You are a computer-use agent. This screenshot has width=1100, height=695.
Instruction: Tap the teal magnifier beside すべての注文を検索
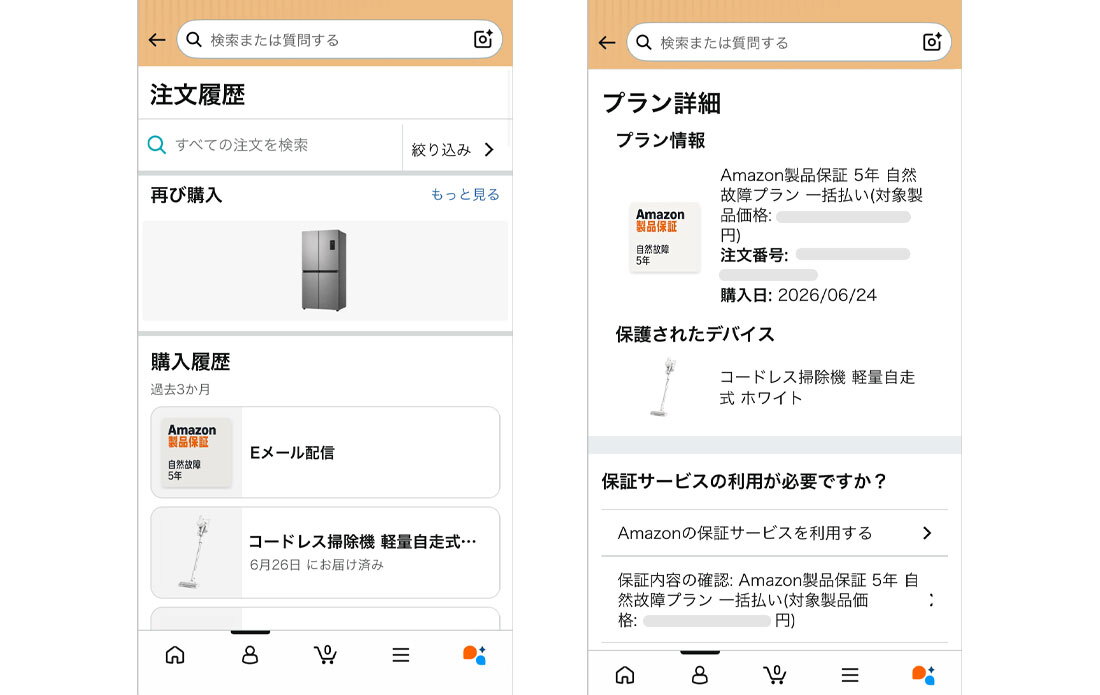coord(156,145)
